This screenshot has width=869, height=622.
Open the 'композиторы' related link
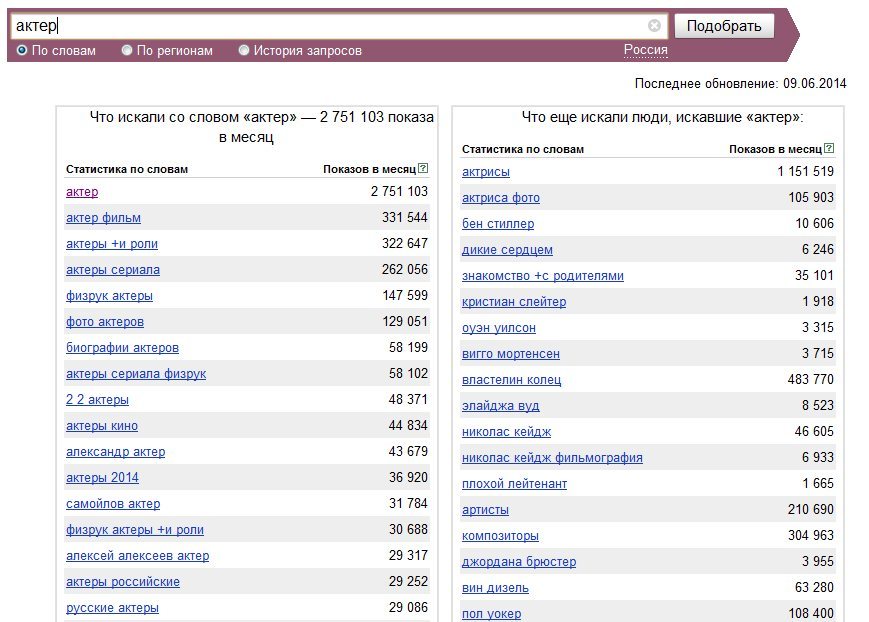pyautogui.click(x=500, y=536)
